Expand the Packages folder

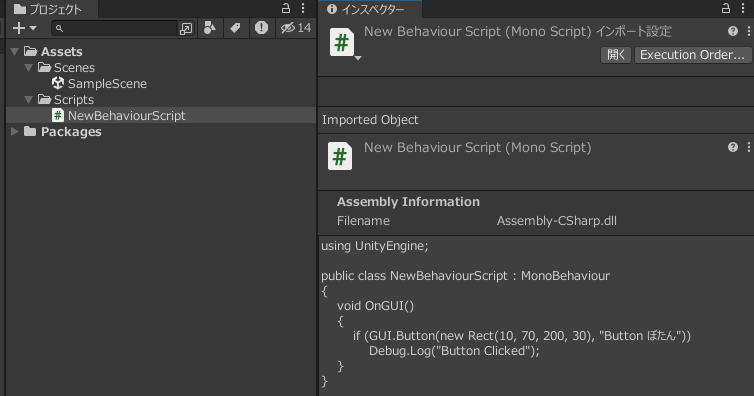(x=15, y=131)
